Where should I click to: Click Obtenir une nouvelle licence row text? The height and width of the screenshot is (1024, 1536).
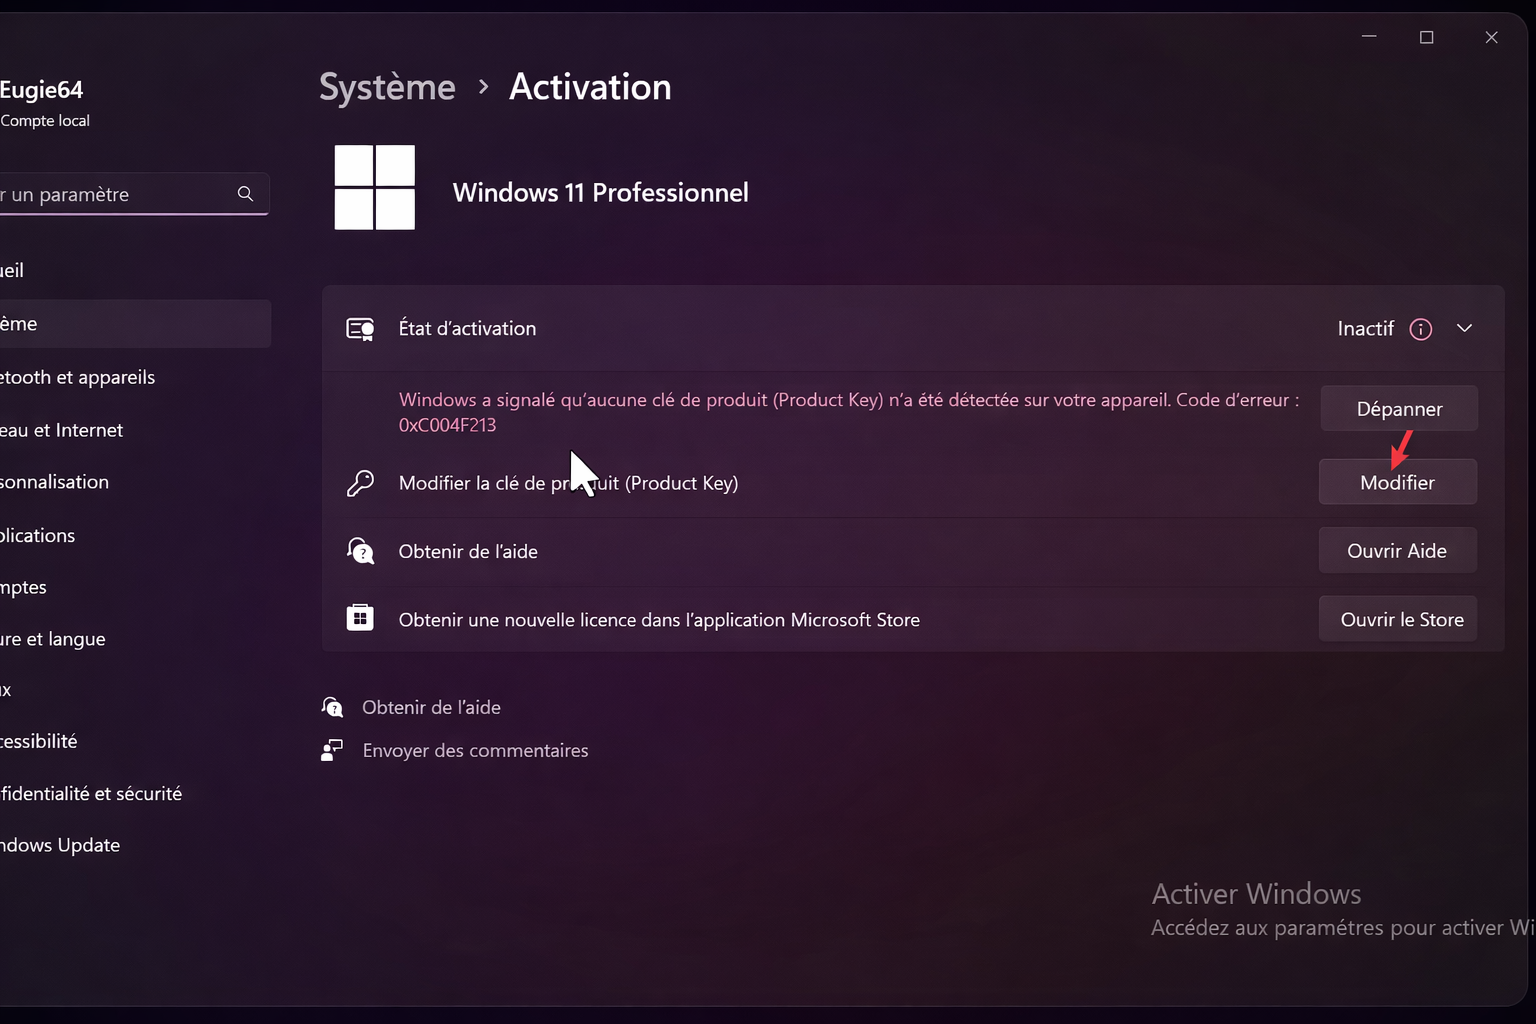point(659,620)
